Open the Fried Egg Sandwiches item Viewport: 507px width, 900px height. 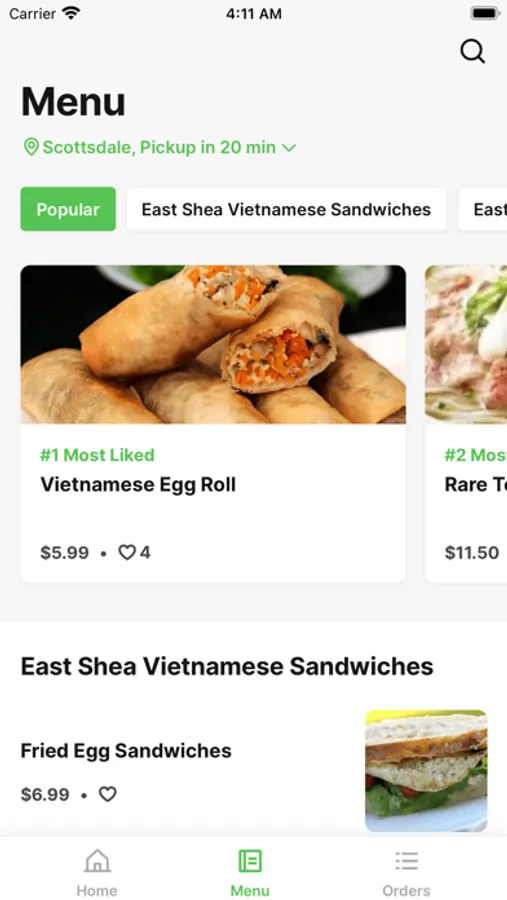point(126,751)
